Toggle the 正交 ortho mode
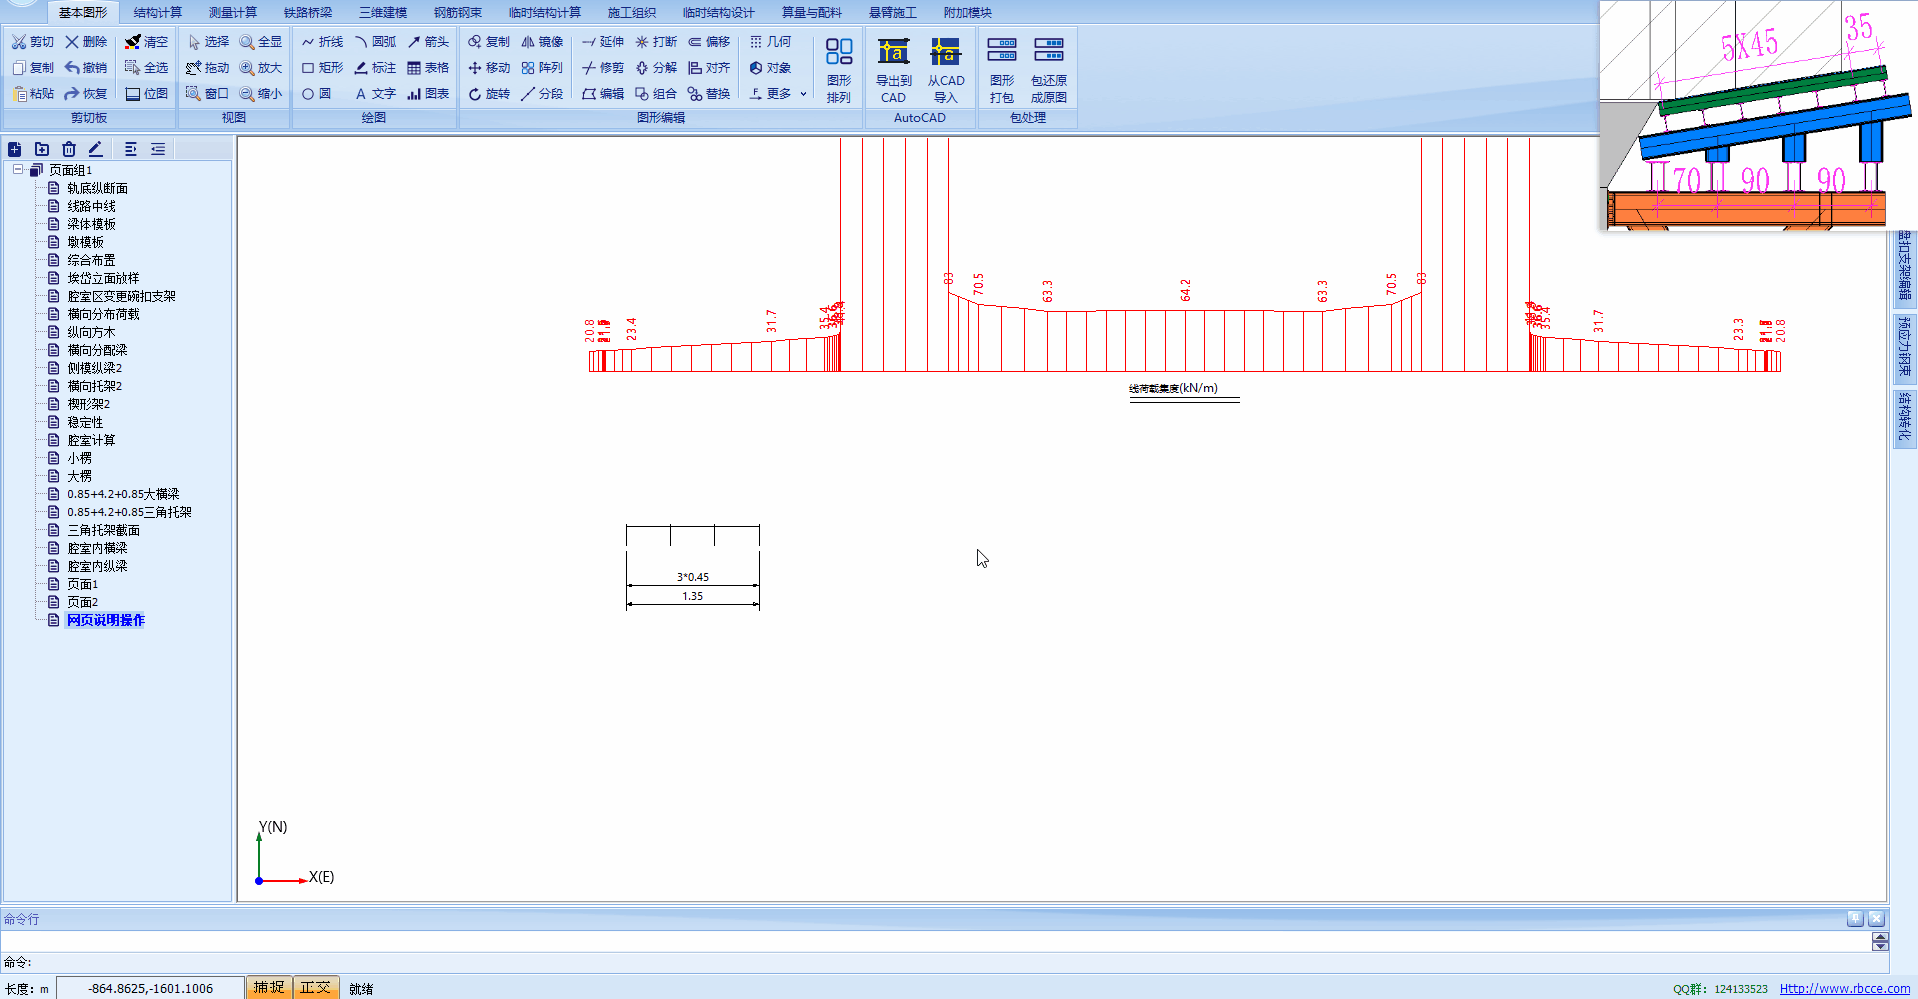This screenshot has width=1918, height=999. (316, 988)
